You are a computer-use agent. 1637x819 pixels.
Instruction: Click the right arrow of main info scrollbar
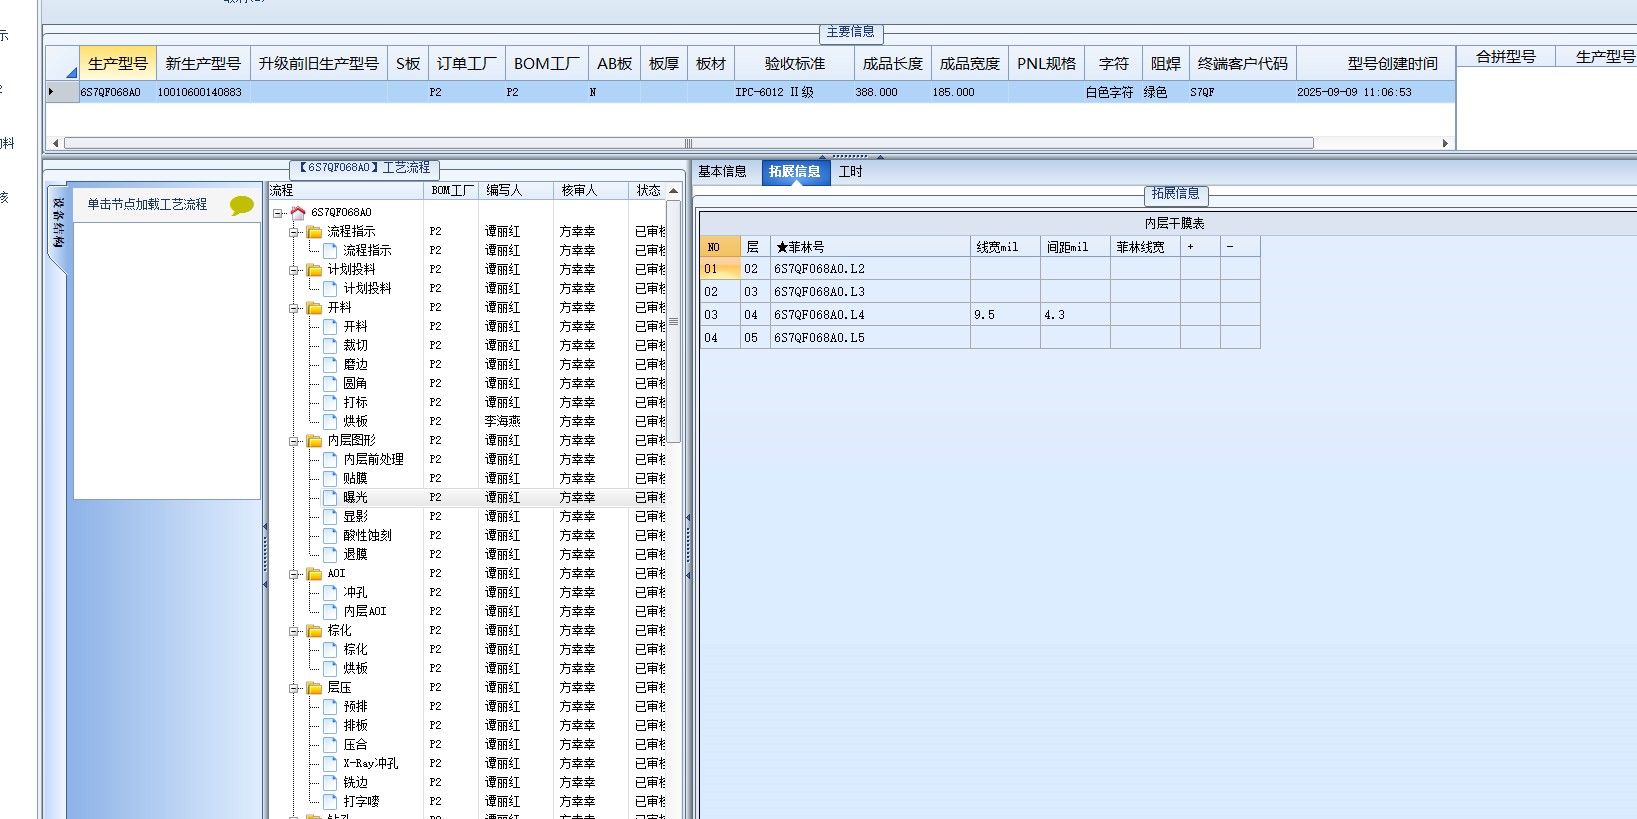[1445, 143]
